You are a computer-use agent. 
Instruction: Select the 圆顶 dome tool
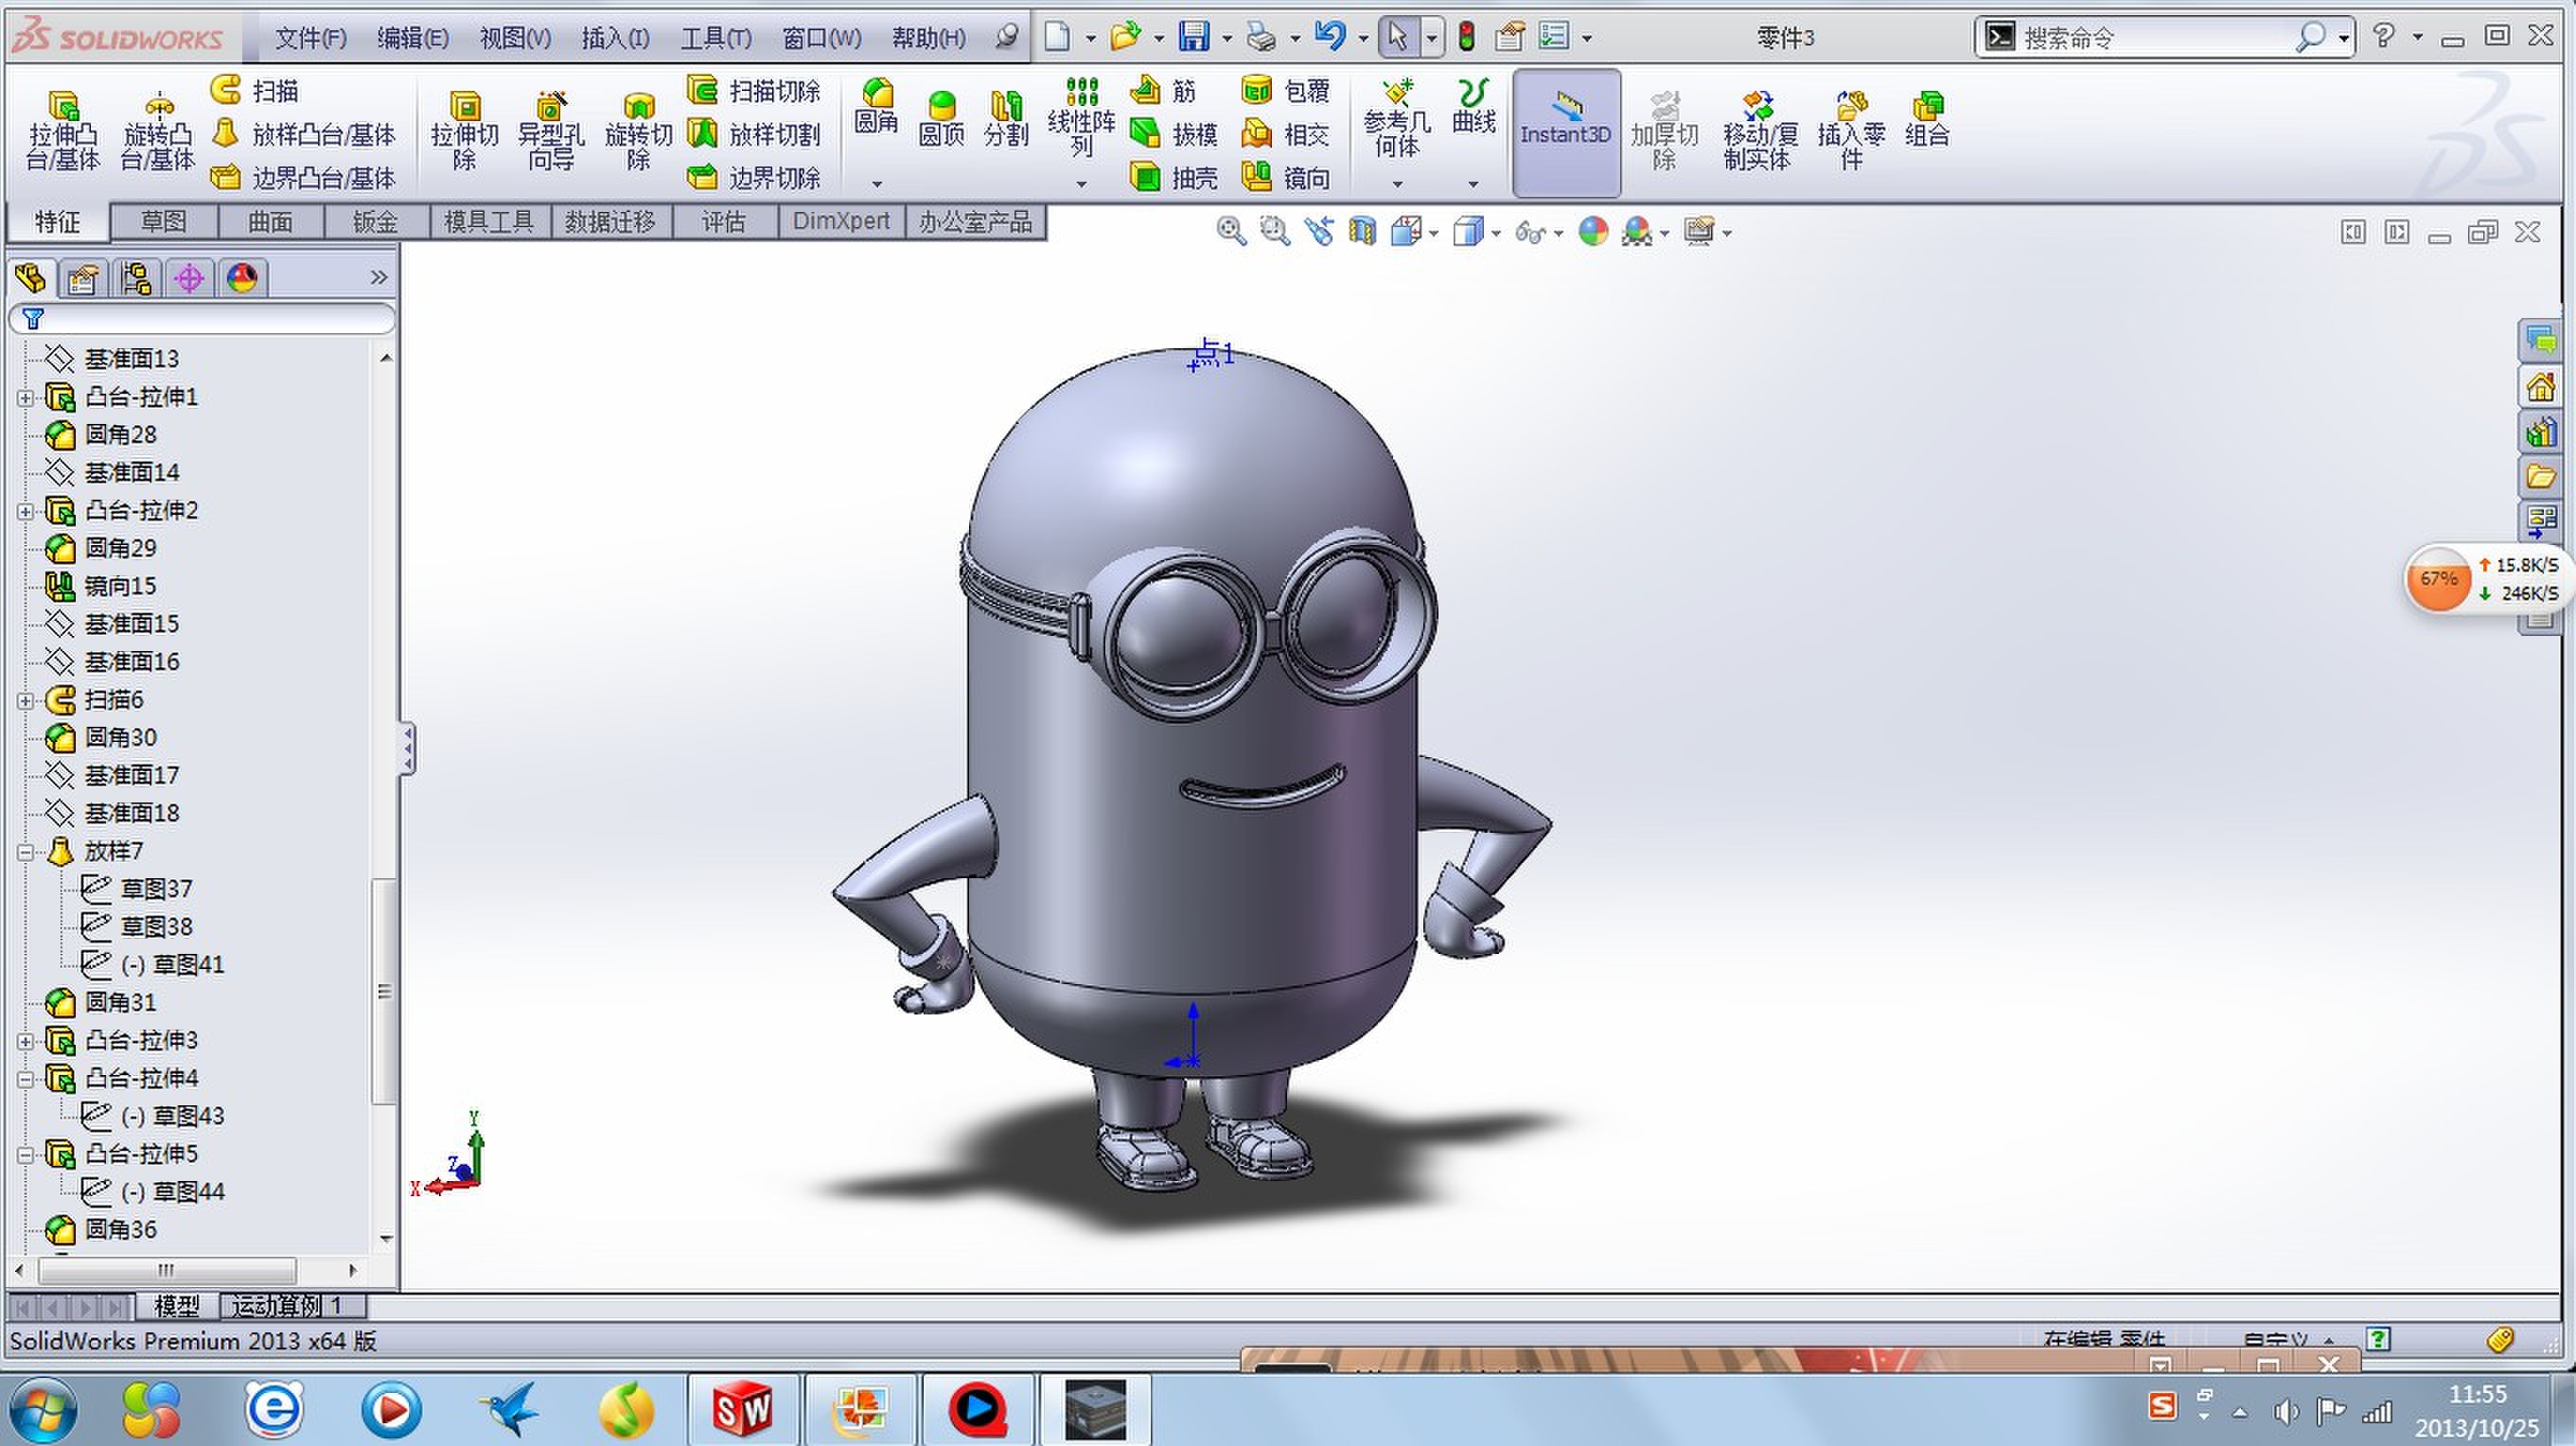click(941, 120)
